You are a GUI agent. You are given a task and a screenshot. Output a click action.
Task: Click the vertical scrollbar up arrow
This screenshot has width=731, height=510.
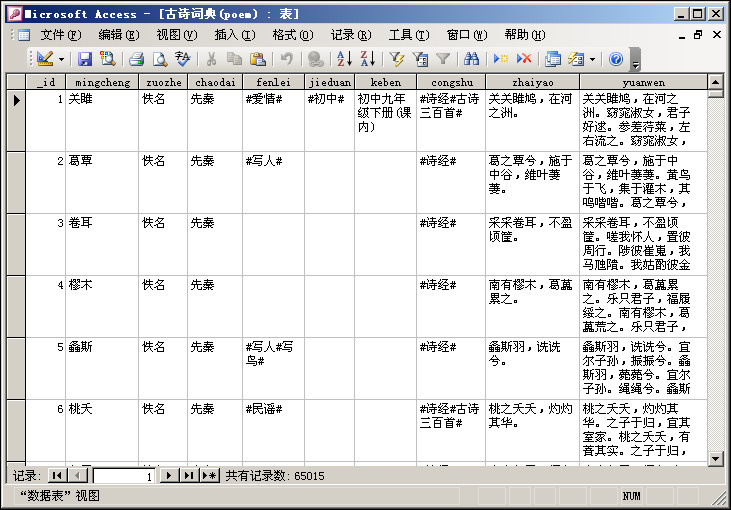(x=715, y=83)
